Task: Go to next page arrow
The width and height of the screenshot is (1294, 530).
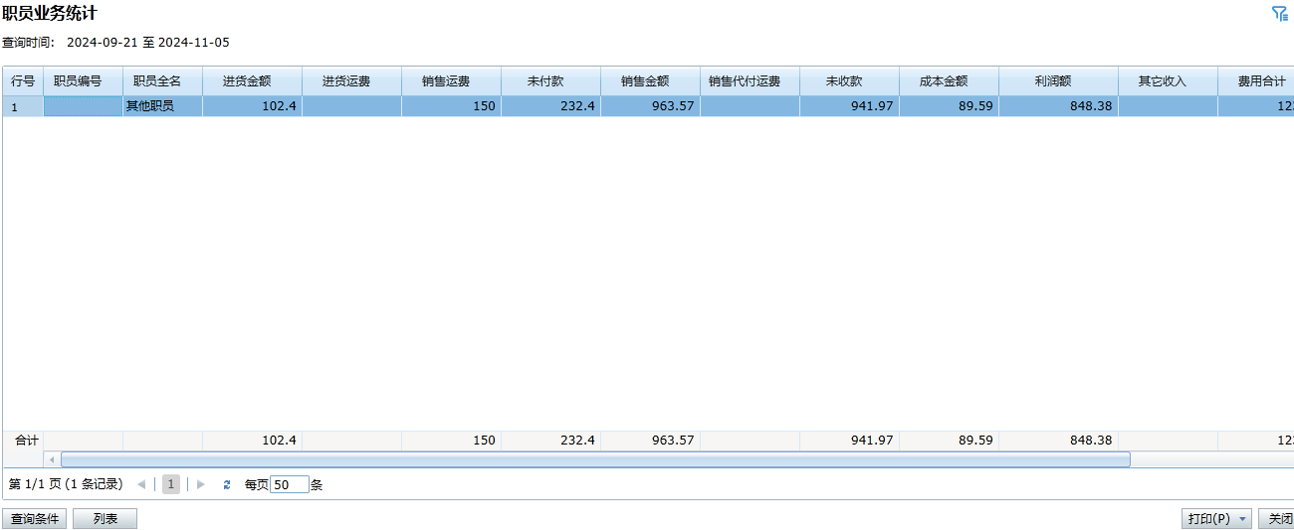Action: [x=201, y=485]
